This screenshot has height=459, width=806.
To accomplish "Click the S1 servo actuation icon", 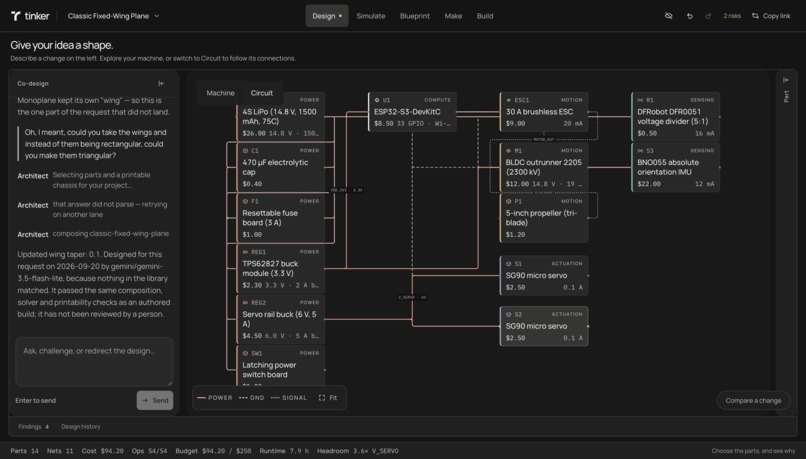I will coord(509,264).
